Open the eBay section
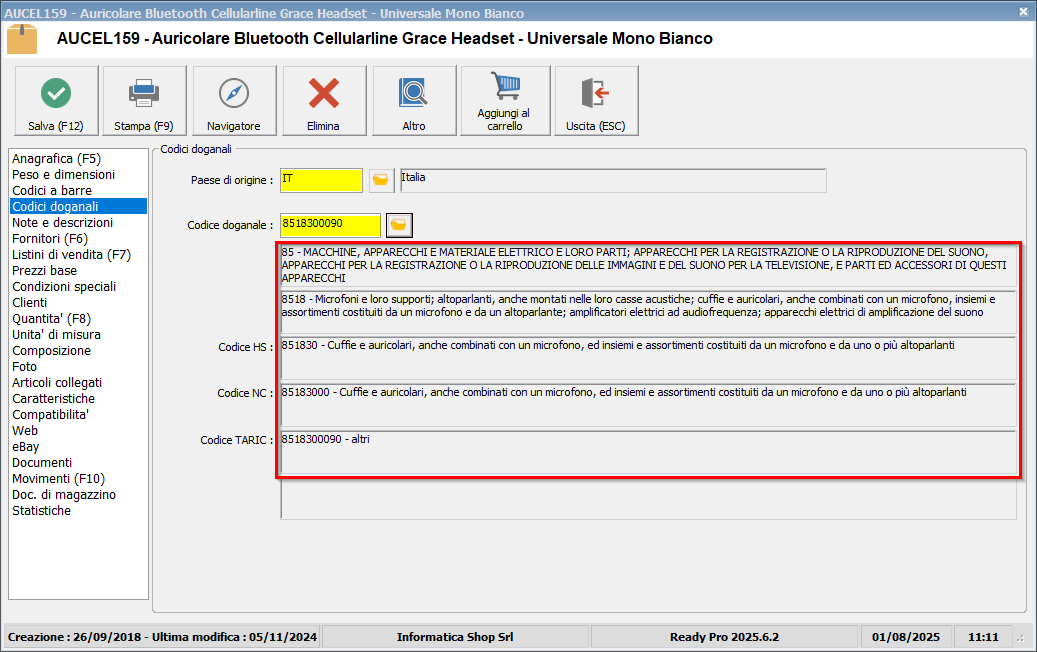The width and height of the screenshot is (1037, 652). tap(26, 447)
